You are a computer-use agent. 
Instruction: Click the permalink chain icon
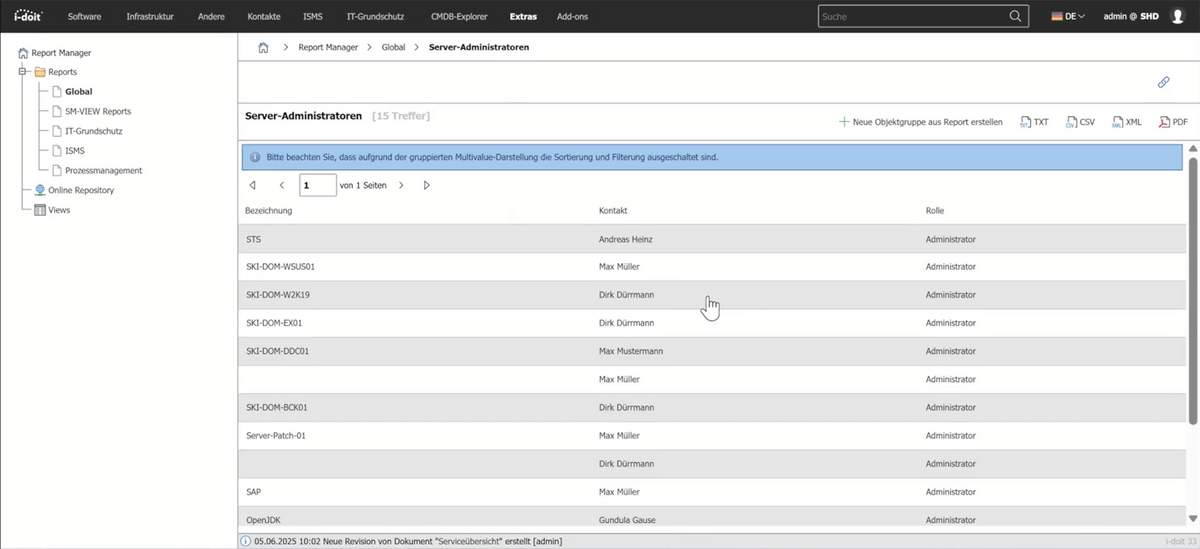(x=1163, y=82)
